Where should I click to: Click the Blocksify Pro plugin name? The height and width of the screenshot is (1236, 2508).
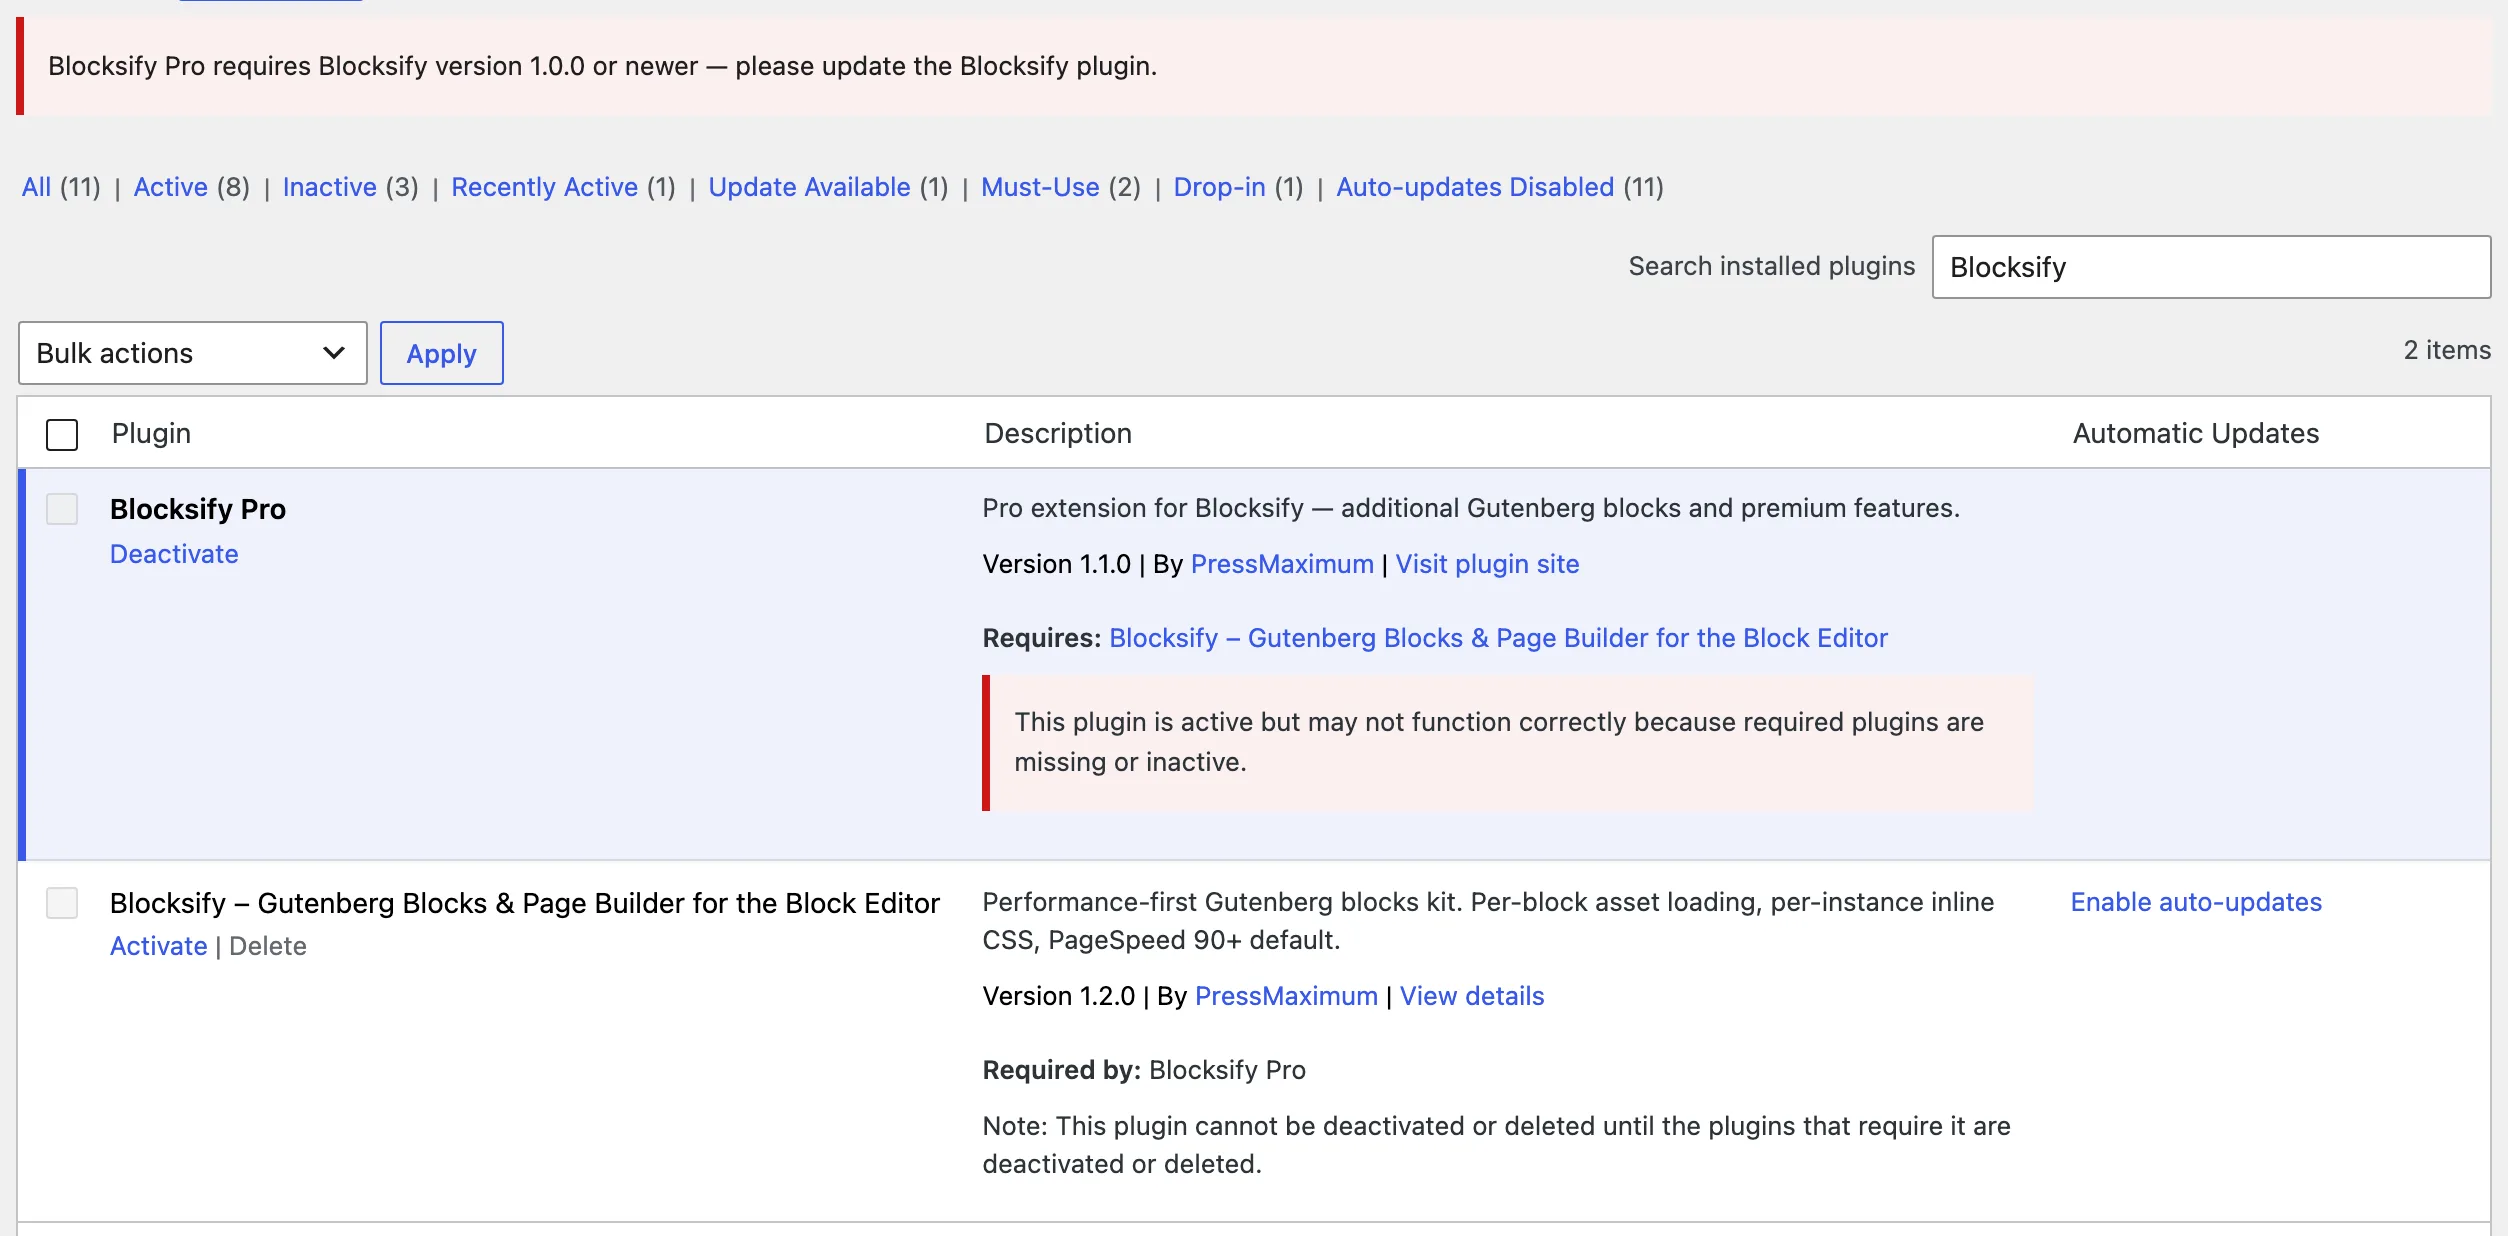198,509
